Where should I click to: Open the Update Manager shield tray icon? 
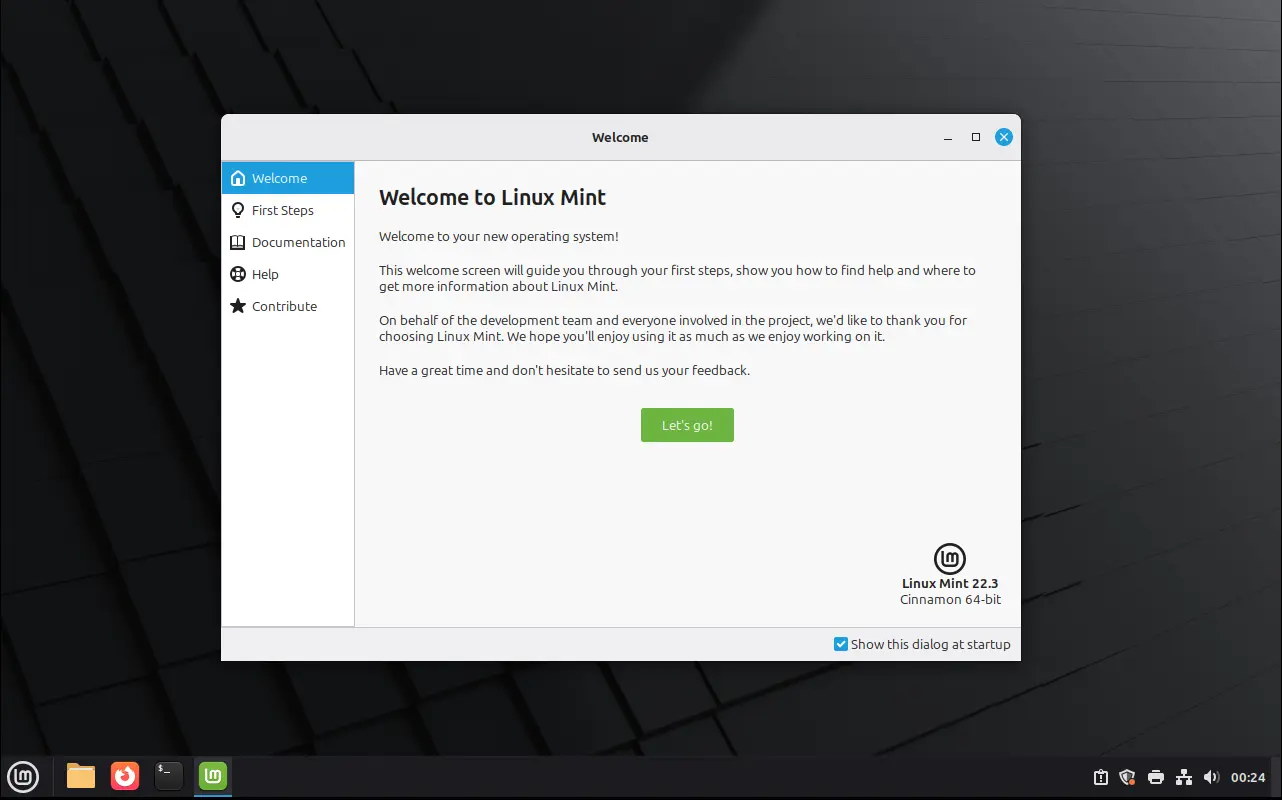click(x=1128, y=777)
